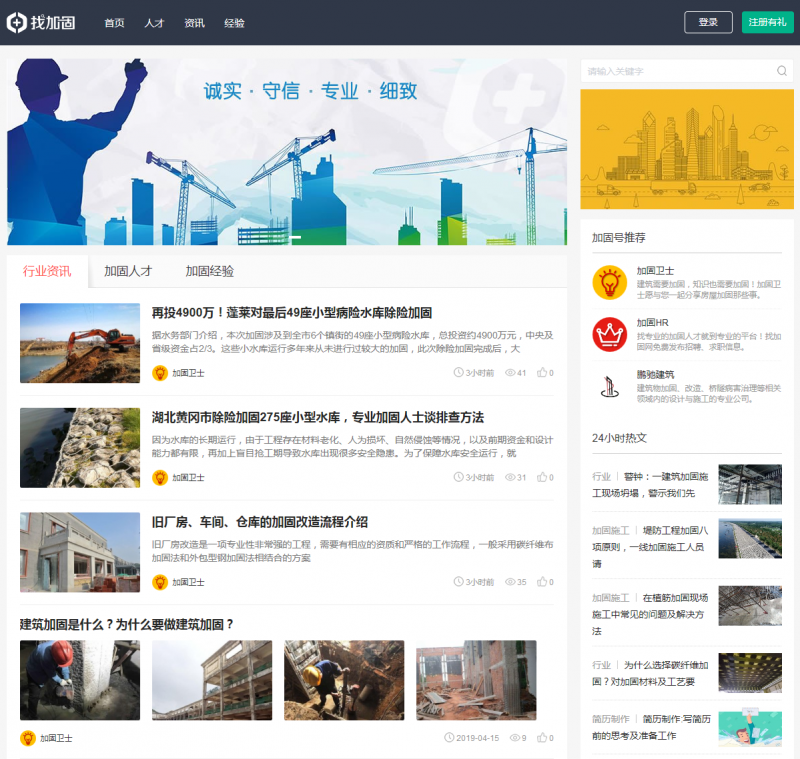Click the 登录 button
This screenshot has height=759, width=800.
coord(708,22)
